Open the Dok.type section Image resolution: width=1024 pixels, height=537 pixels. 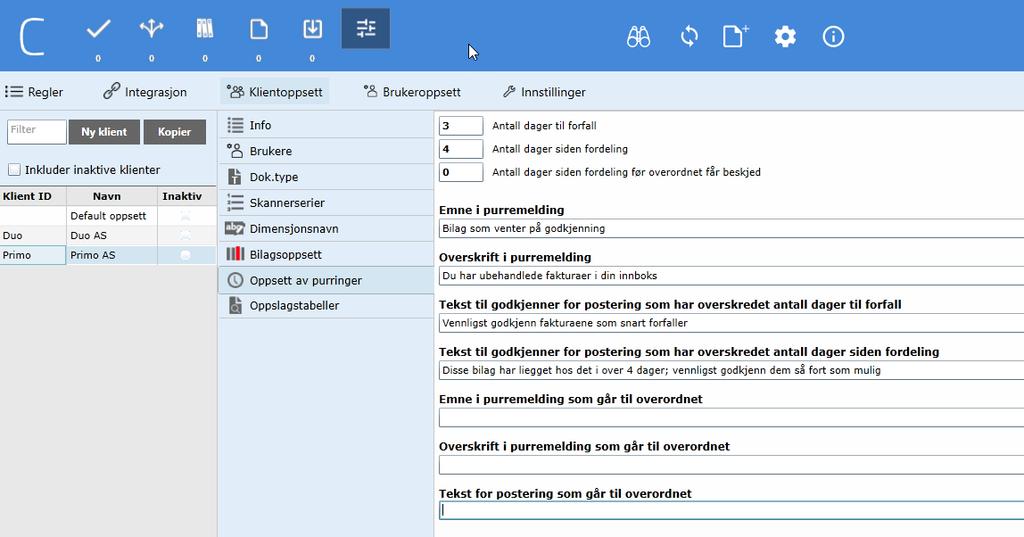pos(327,176)
